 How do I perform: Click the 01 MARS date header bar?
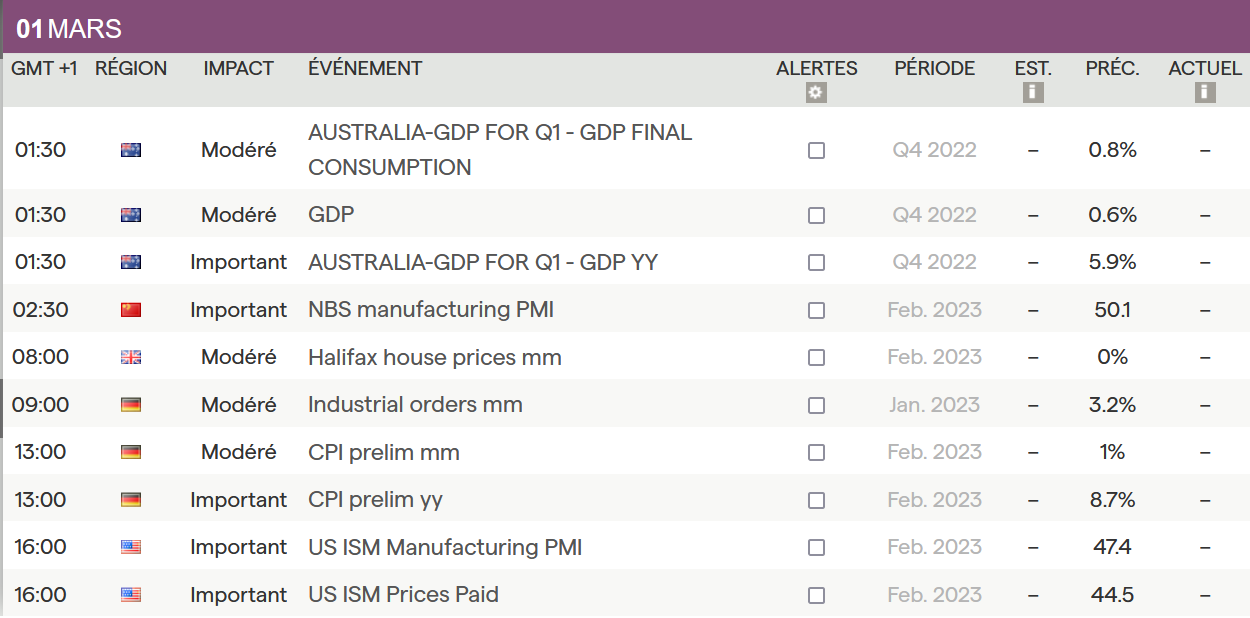[x=625, y=29]
